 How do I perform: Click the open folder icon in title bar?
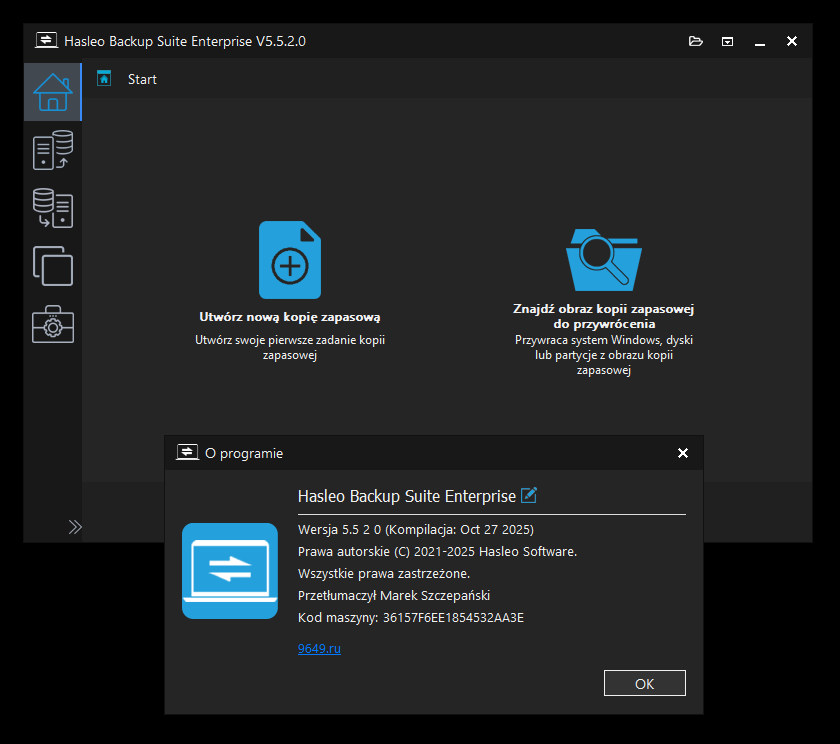(x=695, y=41)
